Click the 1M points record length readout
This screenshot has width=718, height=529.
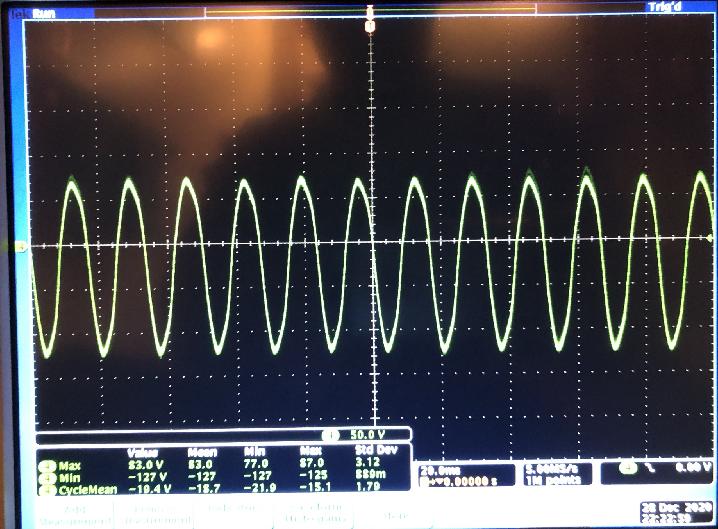click(553, 480)
